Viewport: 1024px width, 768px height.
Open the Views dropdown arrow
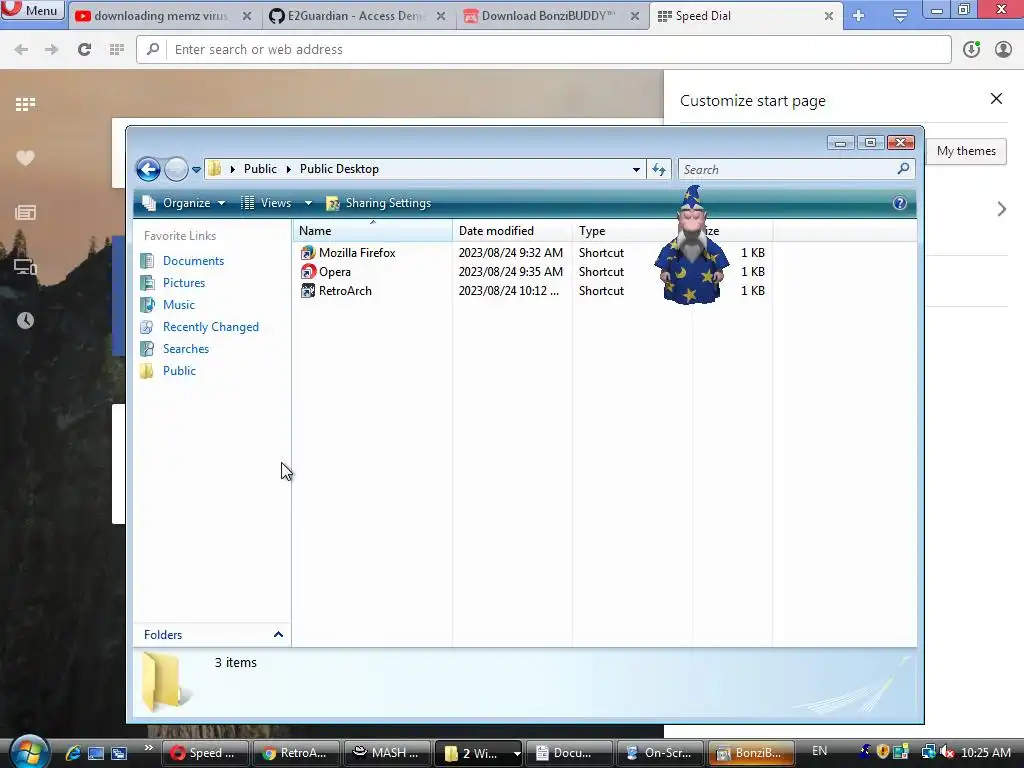[308, 203]
